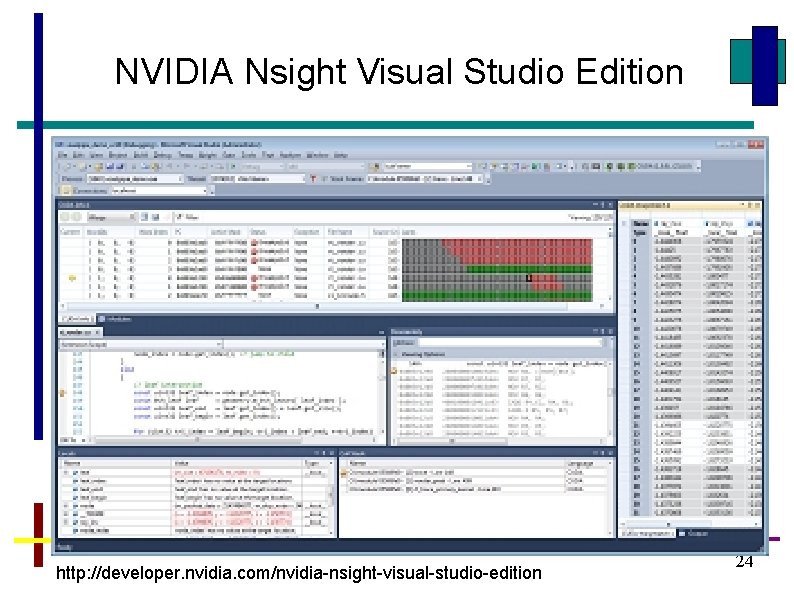Select the xl_render.cu editor tab
The height and width of the screenshot is (595, 794).
(81, 332)
